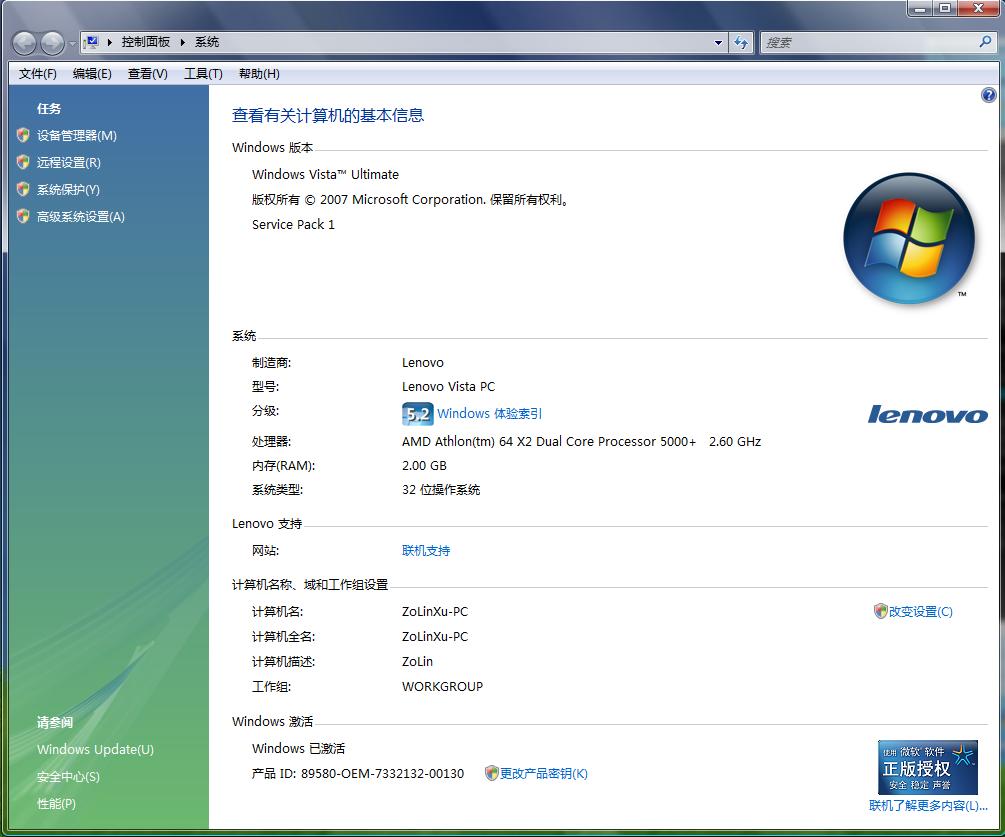Open 设备管理器(M) task link
The image size is (1005, 837).
click(x=77, y=135)
